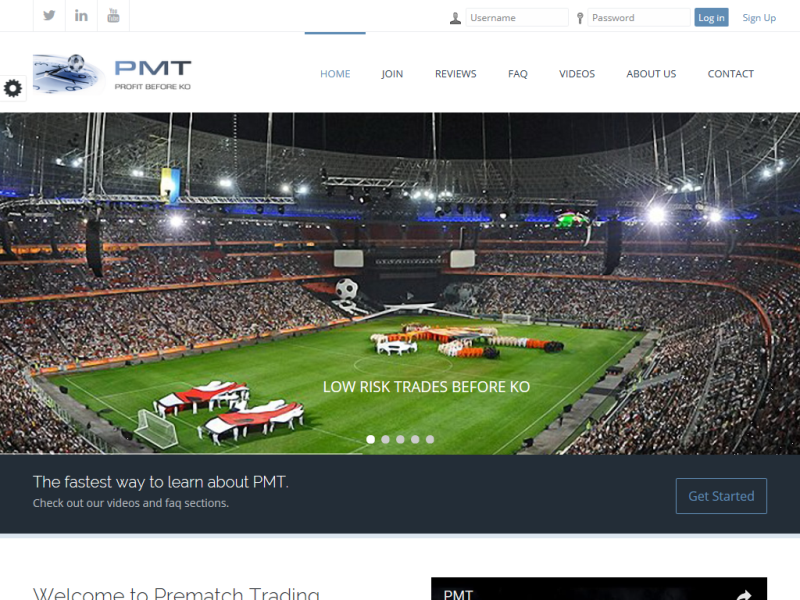The height and width of the screenshot is (600, 800).
Task: Click the user silhouette icon
Action: (455, 18)
